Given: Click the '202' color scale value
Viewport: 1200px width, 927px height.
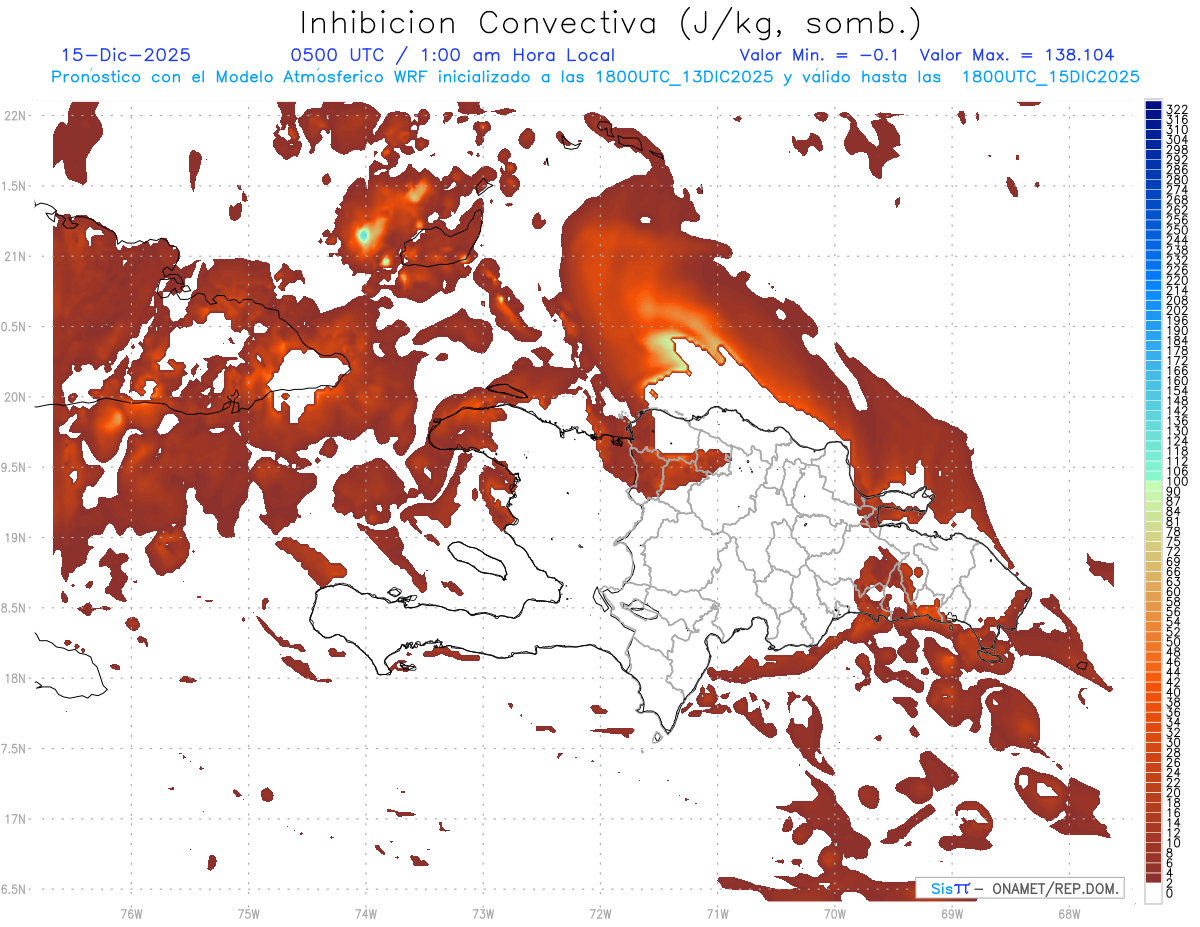Looking at the screenshot, I should [x=1176, y=310].
